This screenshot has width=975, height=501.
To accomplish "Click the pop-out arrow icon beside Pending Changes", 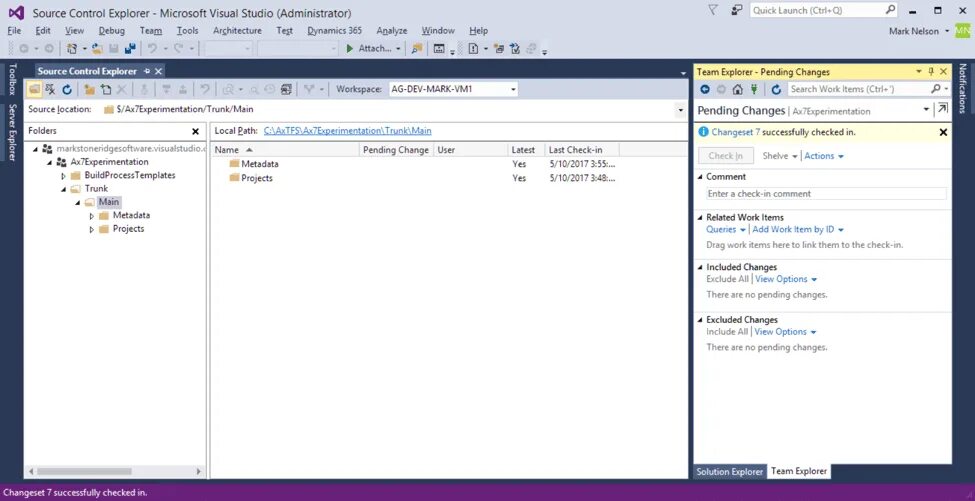I will coord(943,109).
